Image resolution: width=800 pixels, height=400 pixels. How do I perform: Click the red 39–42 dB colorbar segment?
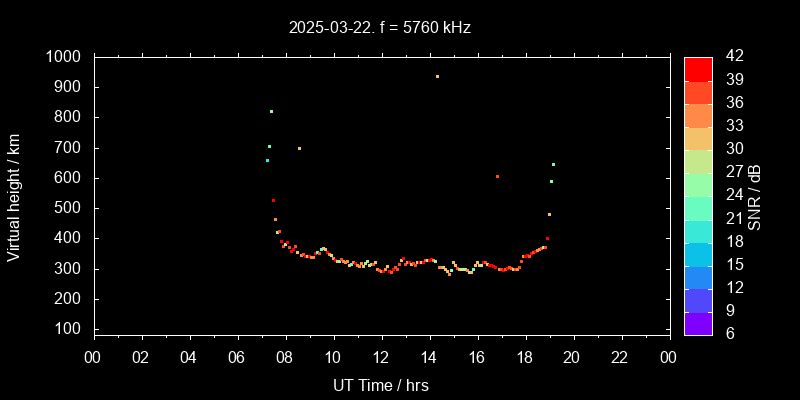pyautogui.click(x=698, y=68)
